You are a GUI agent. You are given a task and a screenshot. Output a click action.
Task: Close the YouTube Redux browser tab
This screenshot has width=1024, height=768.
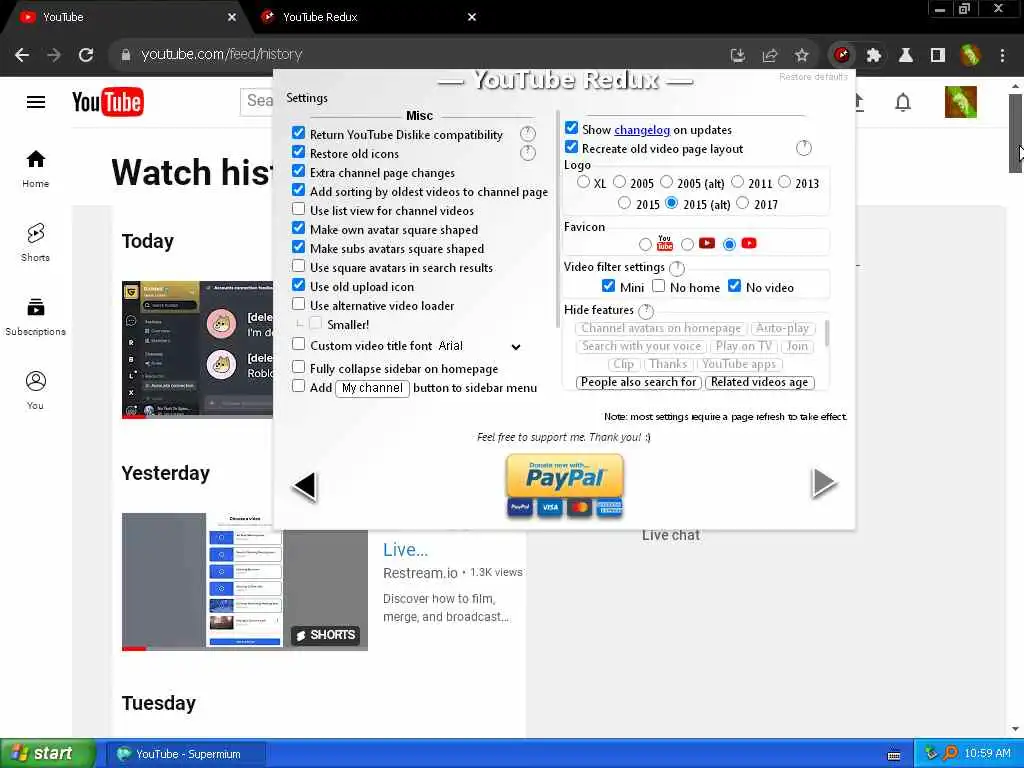pos(472,17)
